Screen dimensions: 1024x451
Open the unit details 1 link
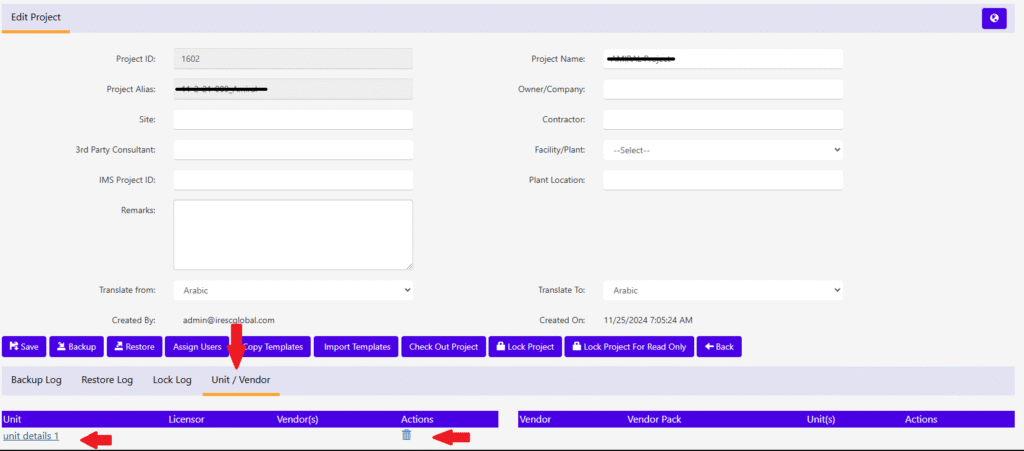tap(31, 436)
